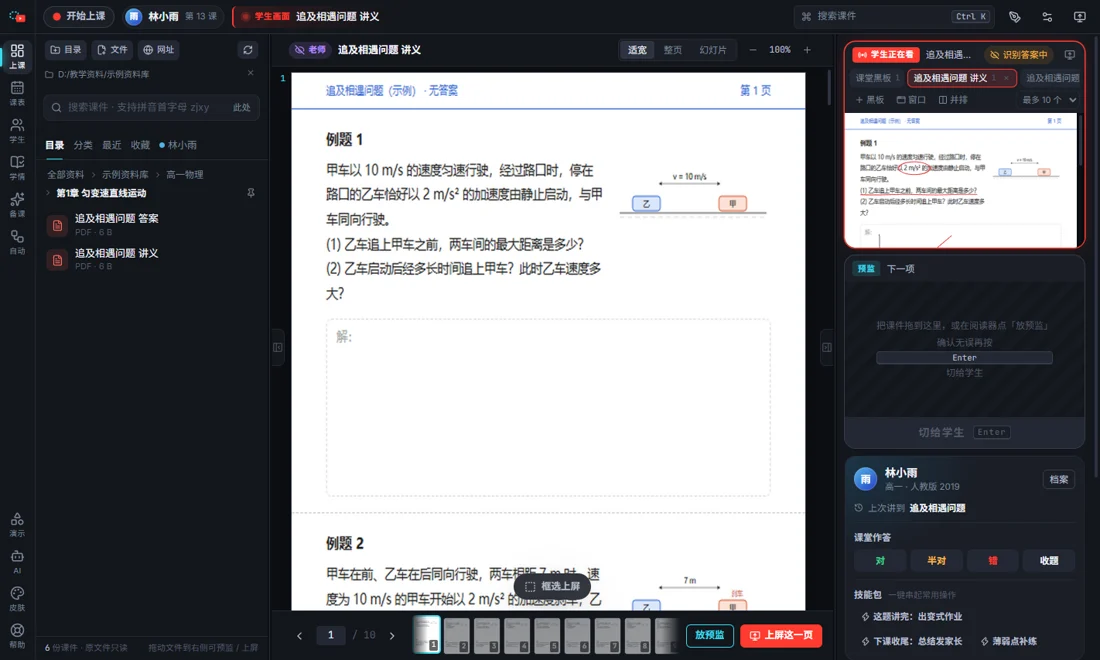
Task: Open the 课表 schedule sidebar icon
Action: coord(17,93)
